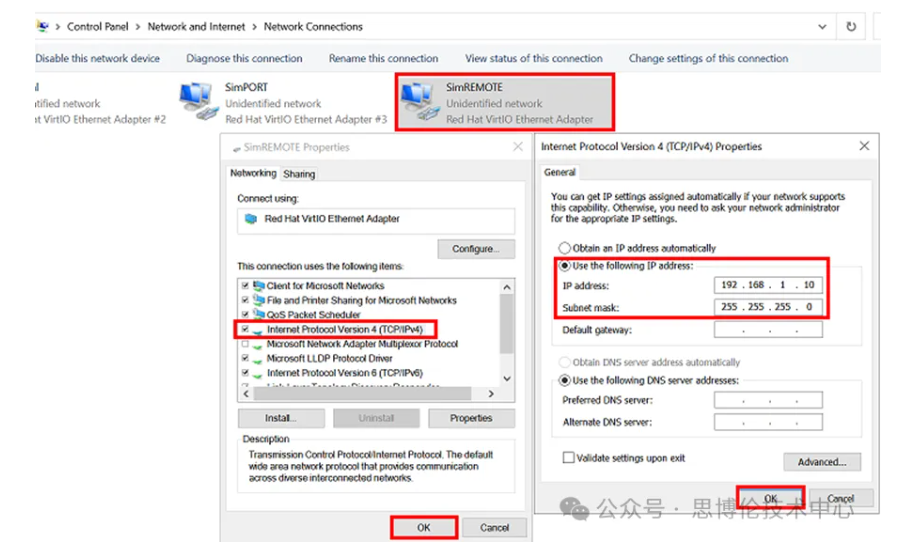Screen dimensions: 908x548
Task: Select Obtain an IP address automatically
Action: (x=566, y=248)
